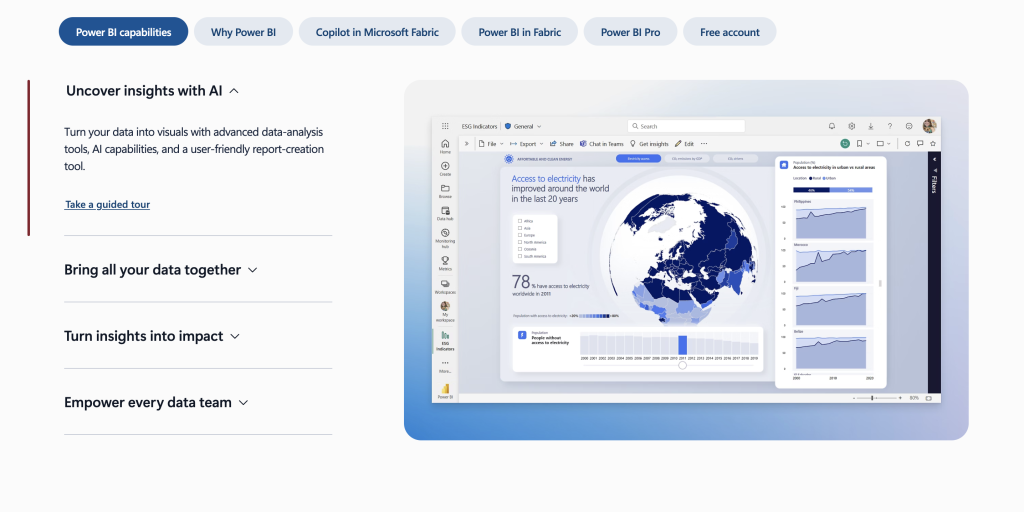The image size is (1024, 512).
Task: Select the Copilot in Microsoft Fabric tab
Action: click(x=377, y=32)
